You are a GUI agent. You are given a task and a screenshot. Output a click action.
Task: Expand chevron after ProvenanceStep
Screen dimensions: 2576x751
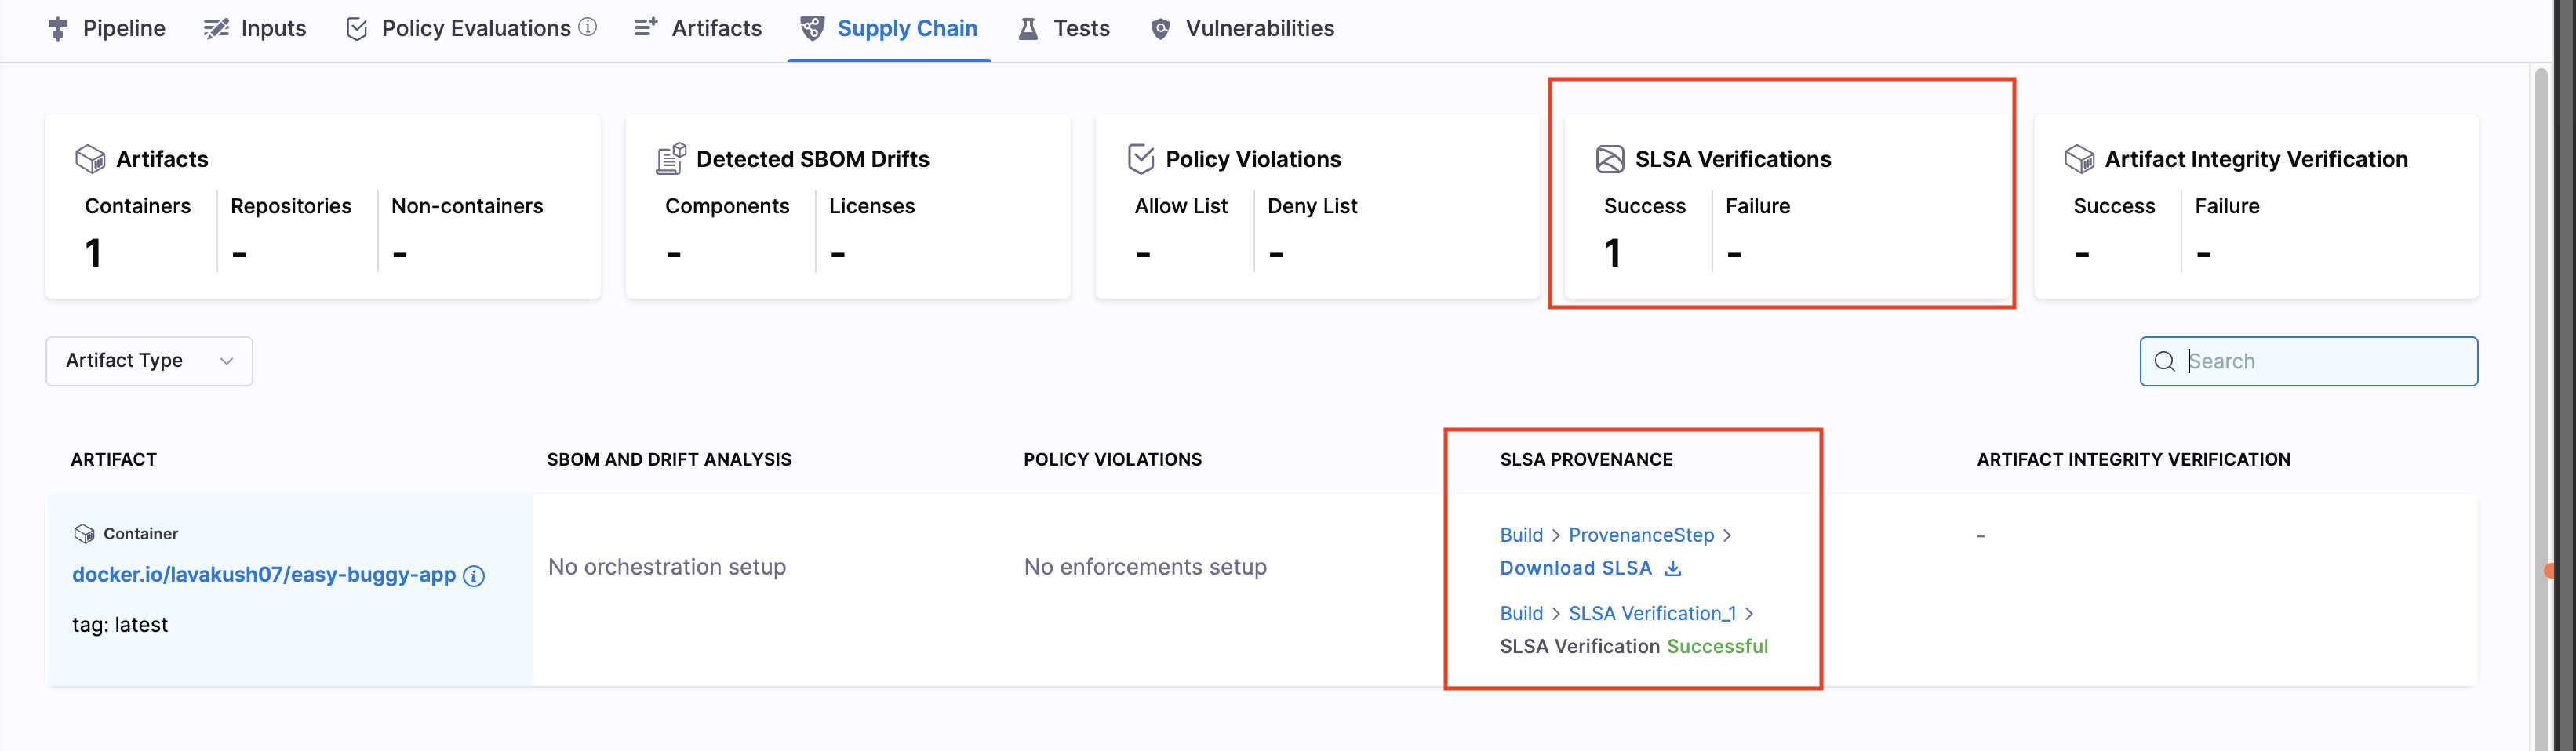[1727, 535]
